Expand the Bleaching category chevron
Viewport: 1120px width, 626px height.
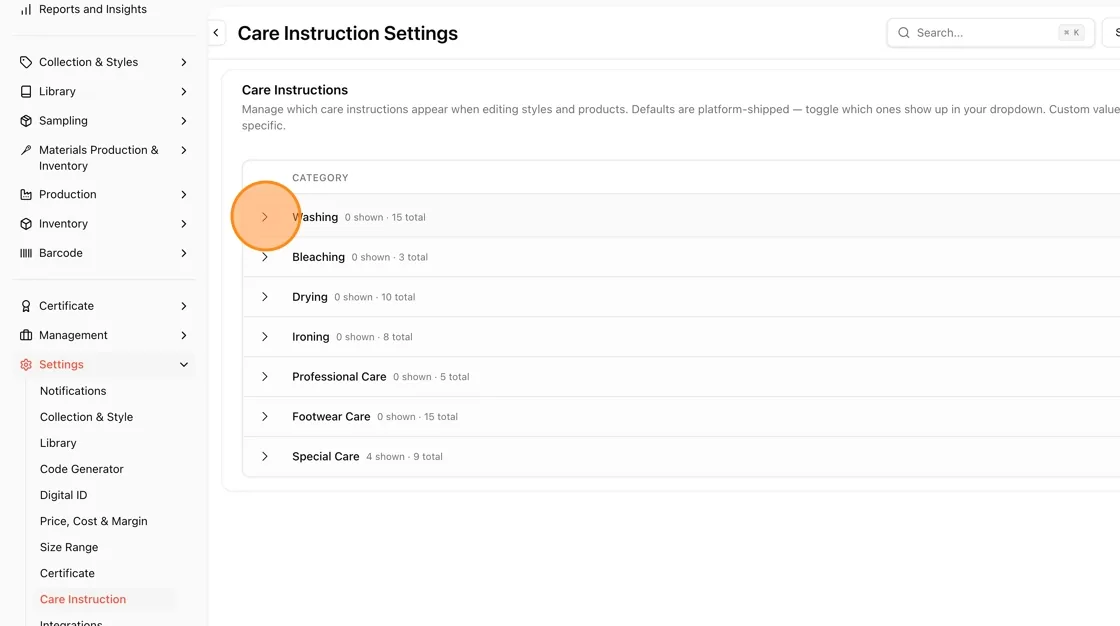click(264, 257)
